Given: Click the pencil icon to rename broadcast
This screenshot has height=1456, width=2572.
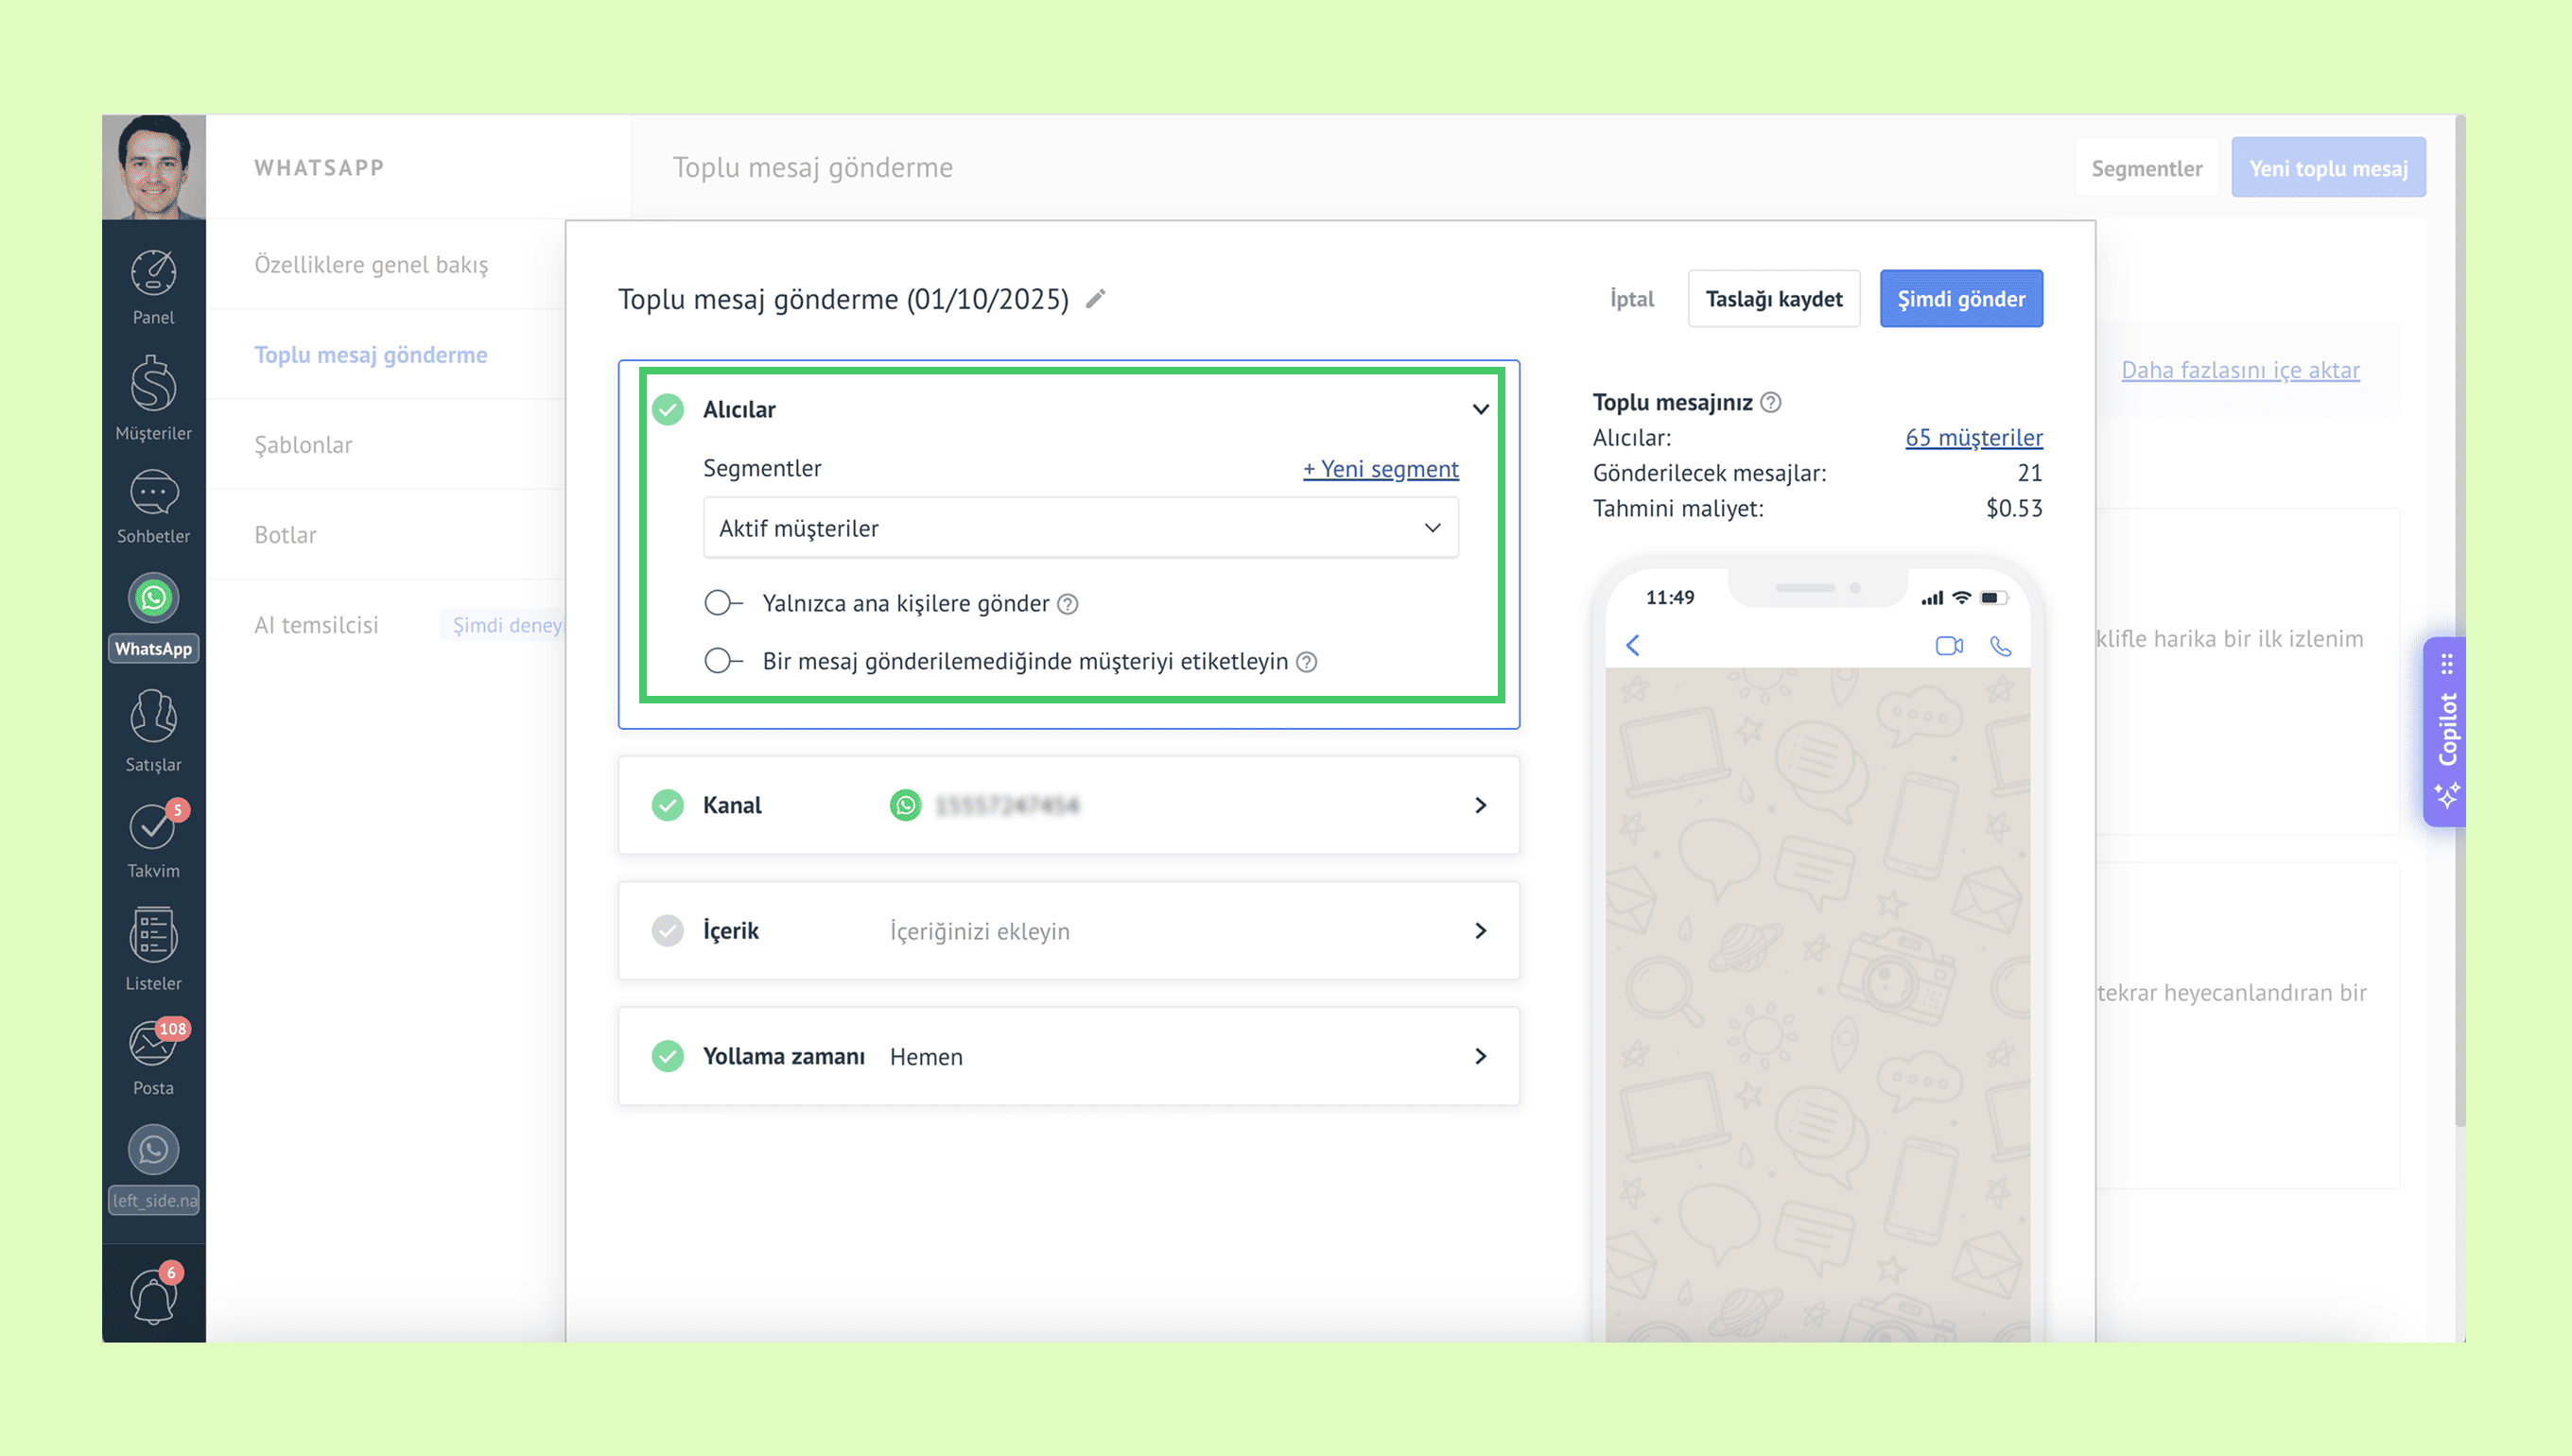Looking at the screenshot, I should click(x=1096, y=299).
